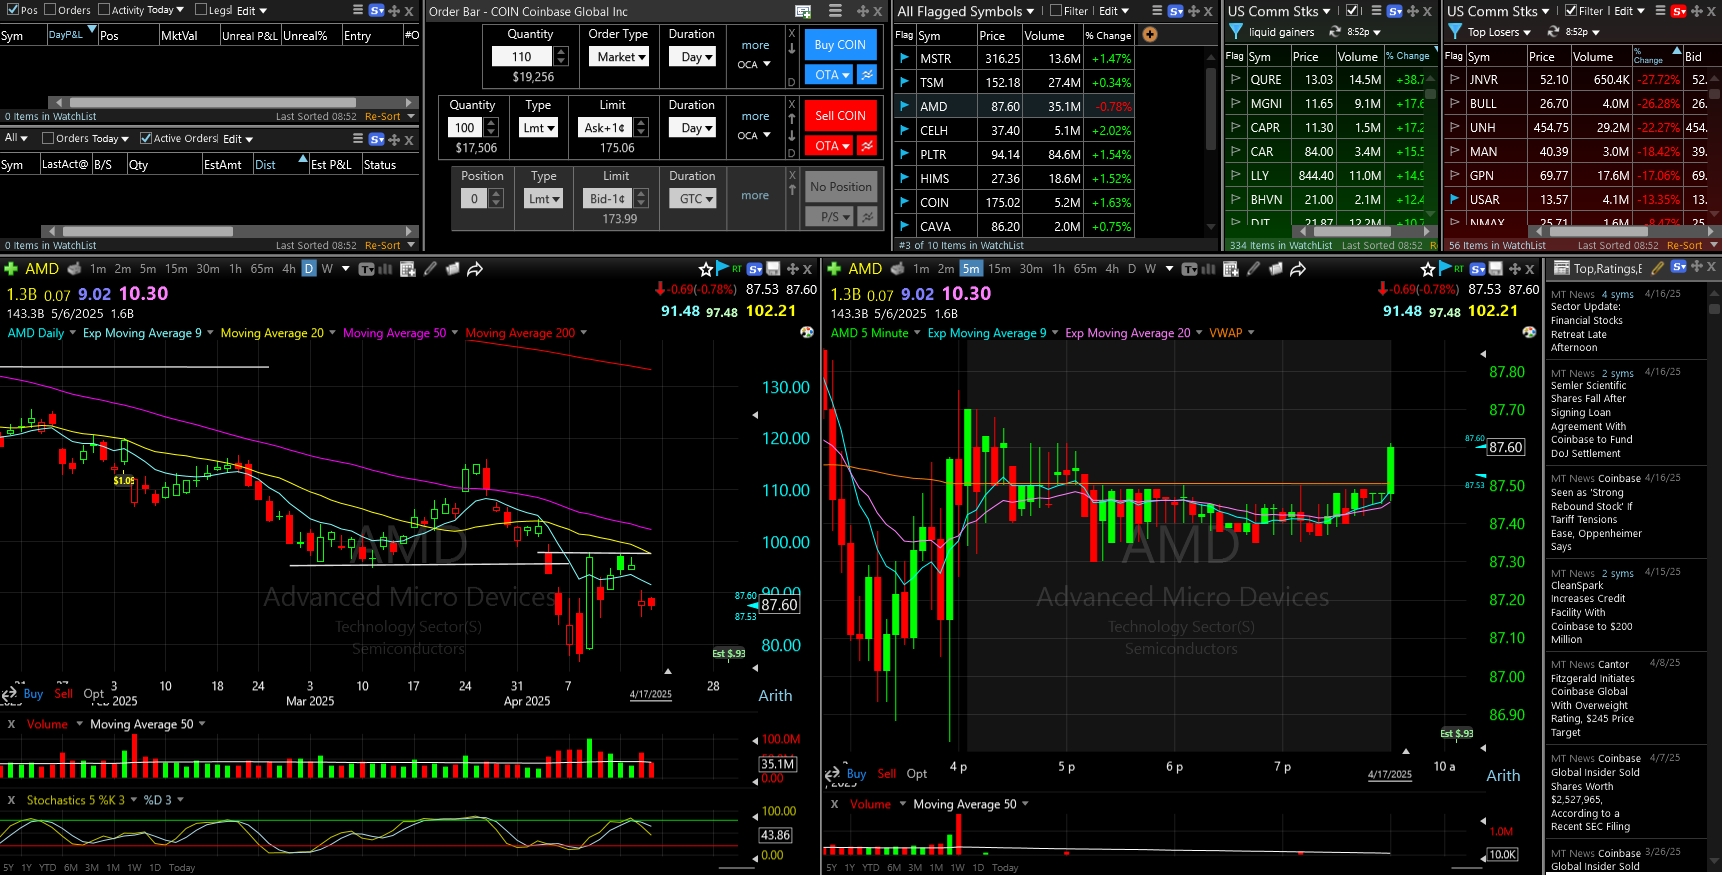Screen dimensions: 1722x875
Task: Click save disk icon on 5-minute chart
Action: (x=1495, y=269)
